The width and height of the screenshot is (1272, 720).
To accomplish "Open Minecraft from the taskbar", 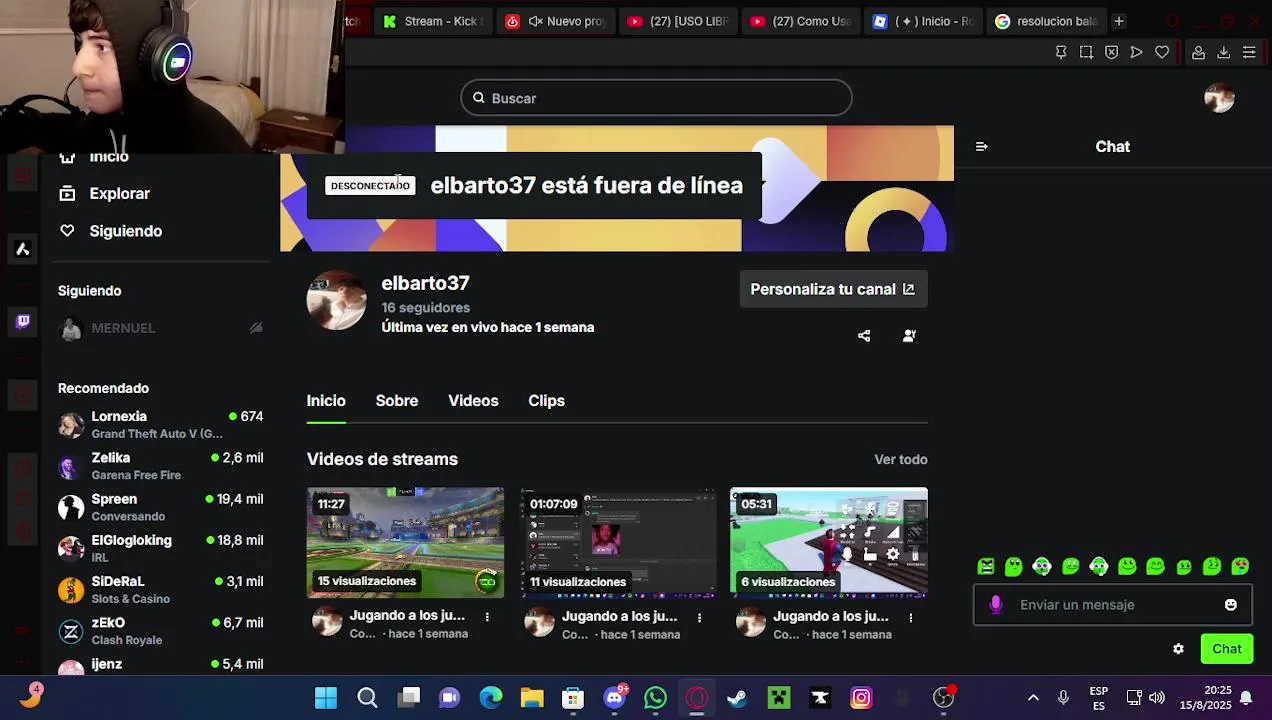I will click(779, 697).
